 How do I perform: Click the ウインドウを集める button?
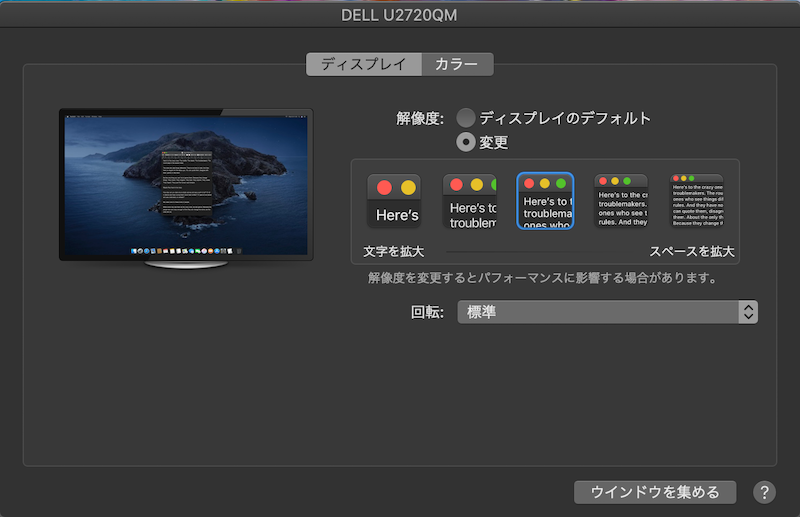click(655, 492)
